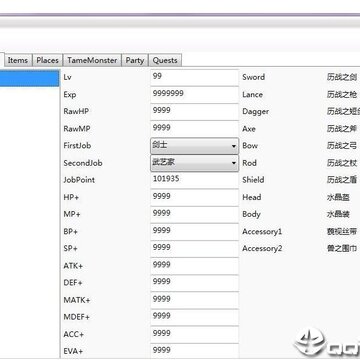Open the Quests tab
Image resolution: width=360 pixels, height=360 pixels.
tap(165, 60)
